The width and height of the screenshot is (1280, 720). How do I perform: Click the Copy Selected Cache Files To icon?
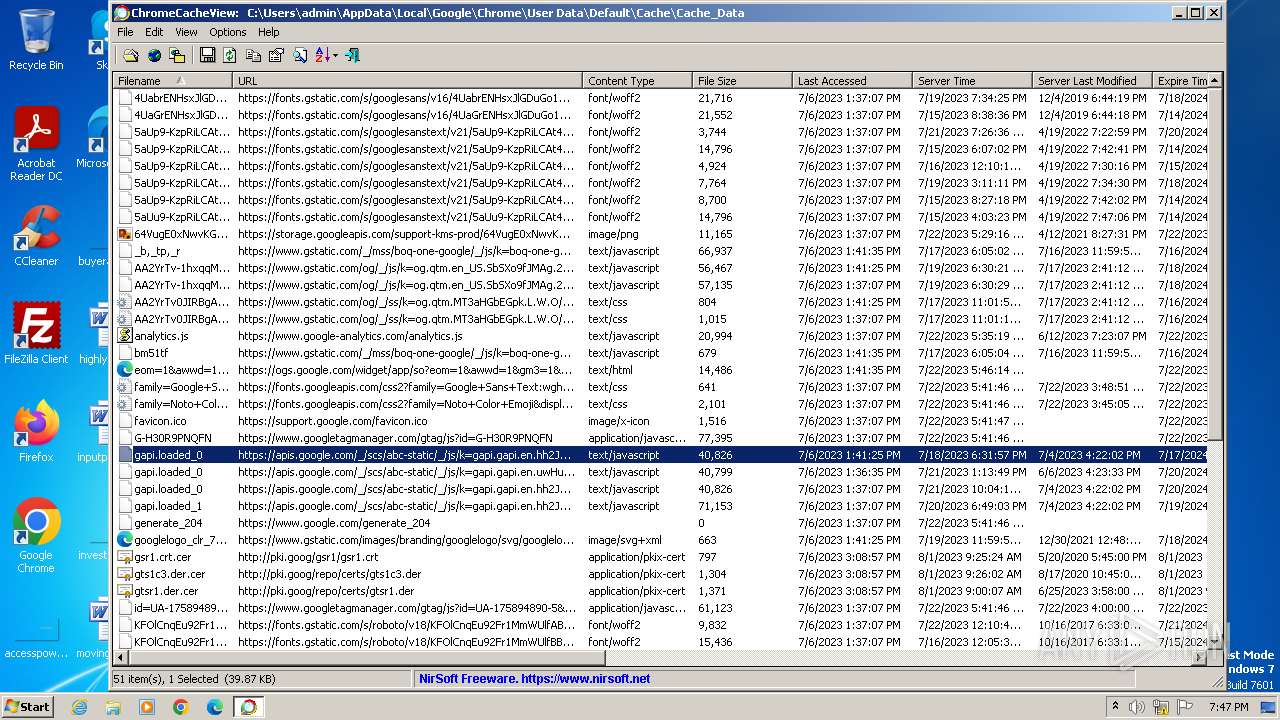[177, 56]
